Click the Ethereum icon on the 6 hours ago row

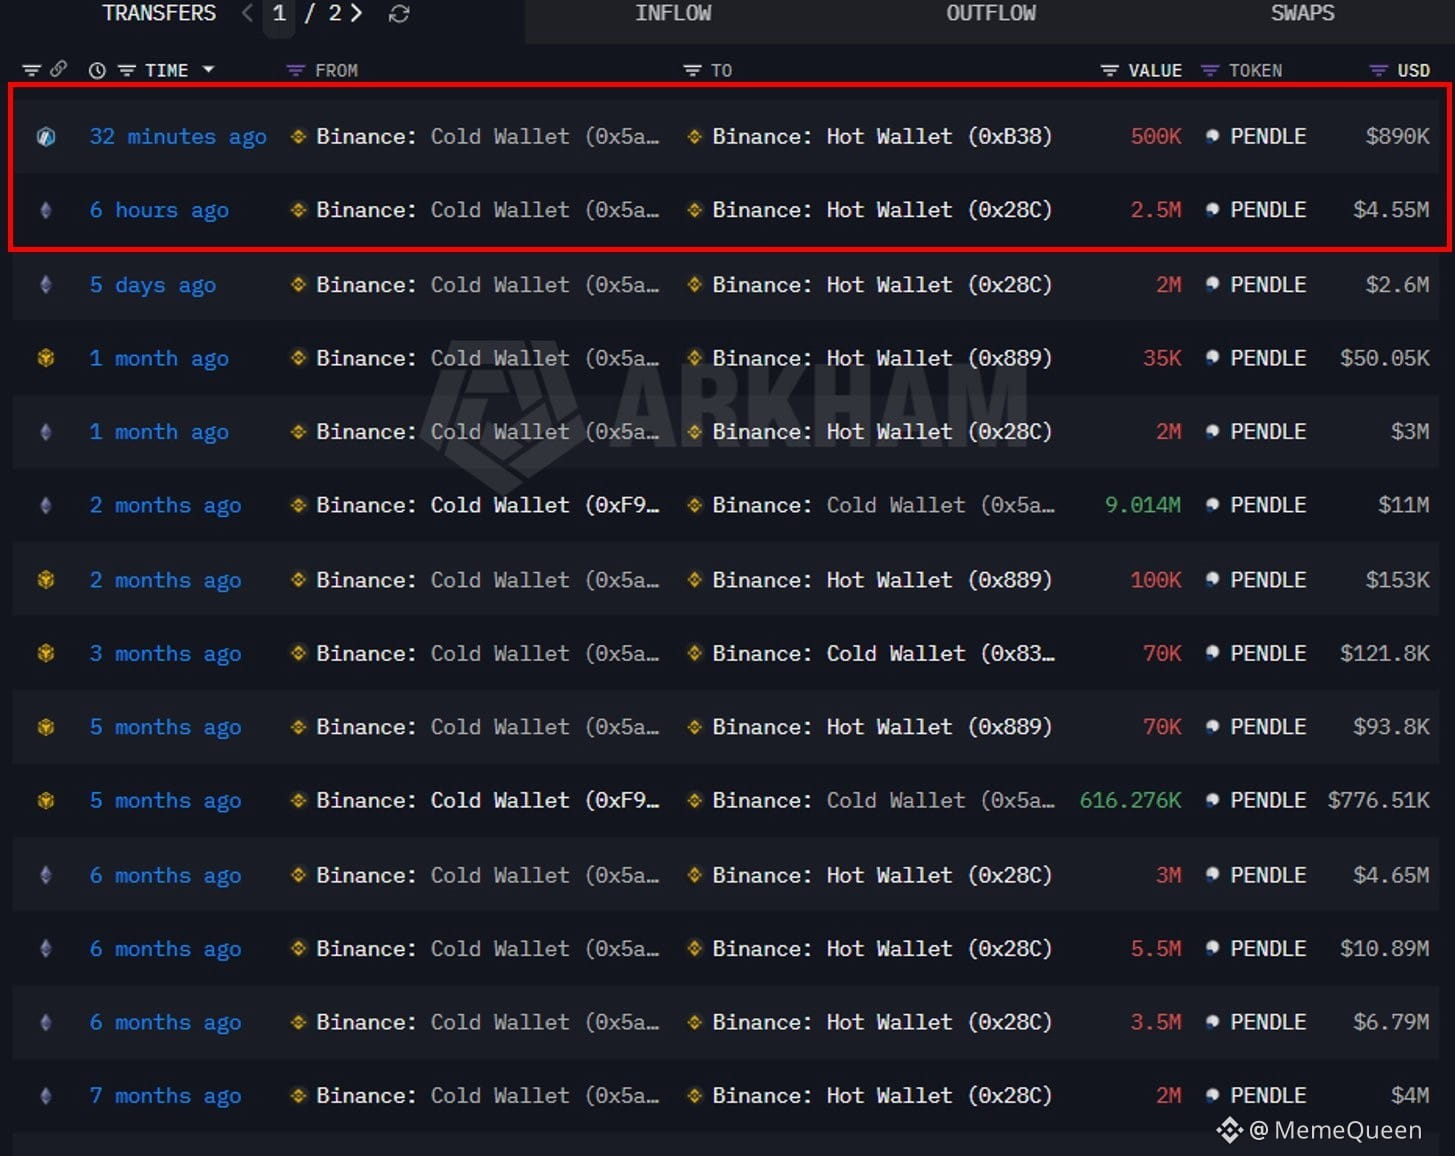[46, 210]
